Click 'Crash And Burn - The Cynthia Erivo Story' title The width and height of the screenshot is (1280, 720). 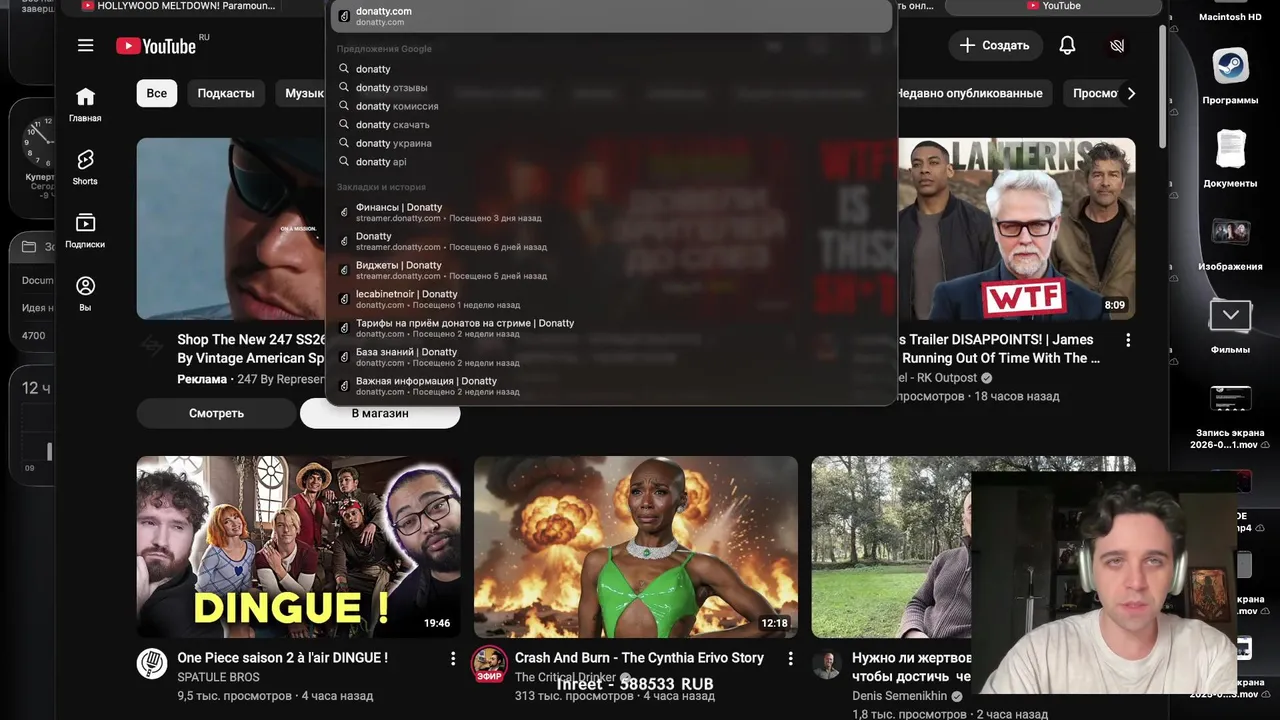pos(639,658)
